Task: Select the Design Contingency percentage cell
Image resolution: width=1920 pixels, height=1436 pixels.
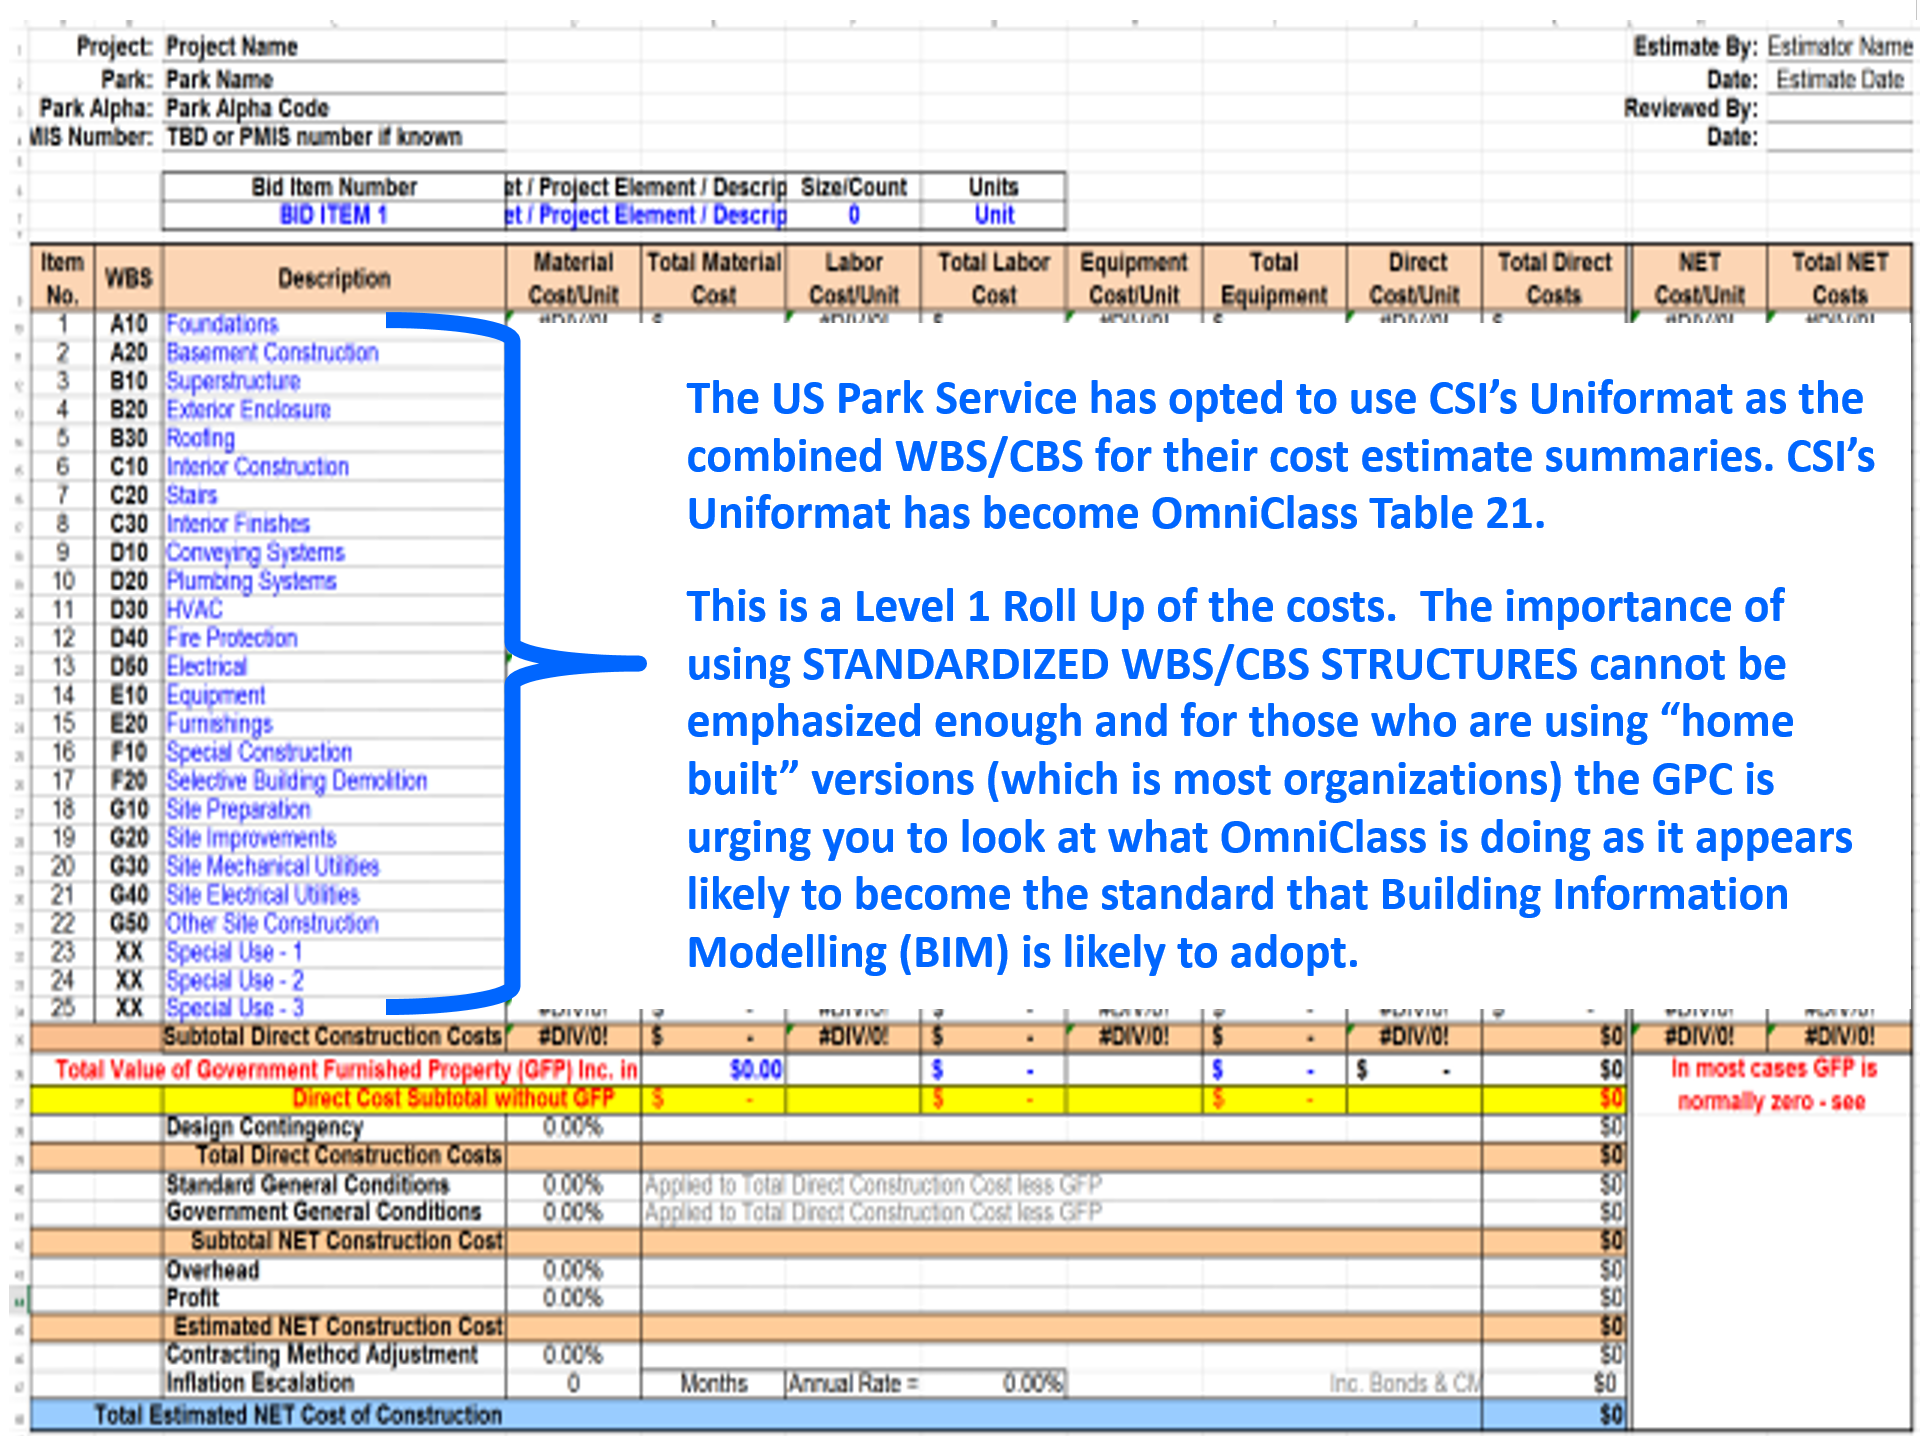Action: (x=573, y=1128)
